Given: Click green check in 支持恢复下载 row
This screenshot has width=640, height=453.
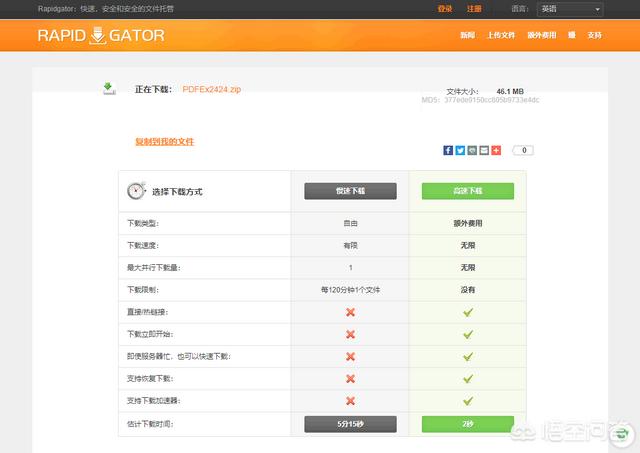Looking at the screenshot, I should coord(468,379).
